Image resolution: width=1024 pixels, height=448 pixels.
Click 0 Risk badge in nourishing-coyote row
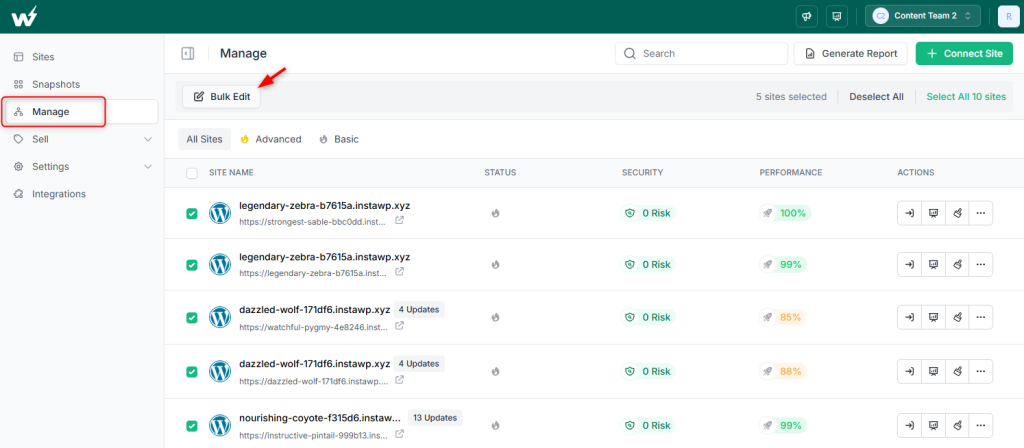tap(648, 425)
